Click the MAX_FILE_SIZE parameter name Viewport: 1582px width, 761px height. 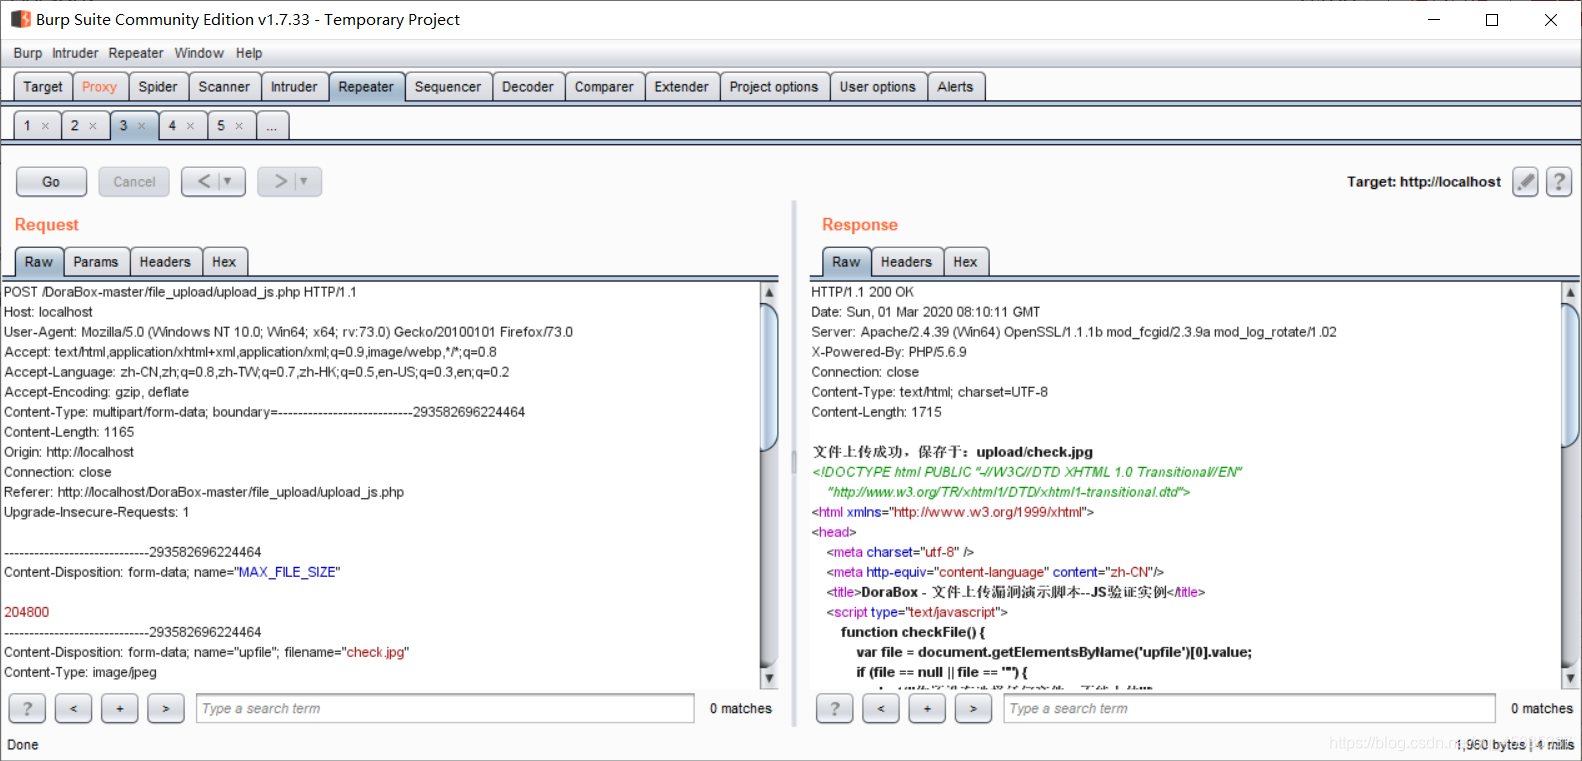287,572
